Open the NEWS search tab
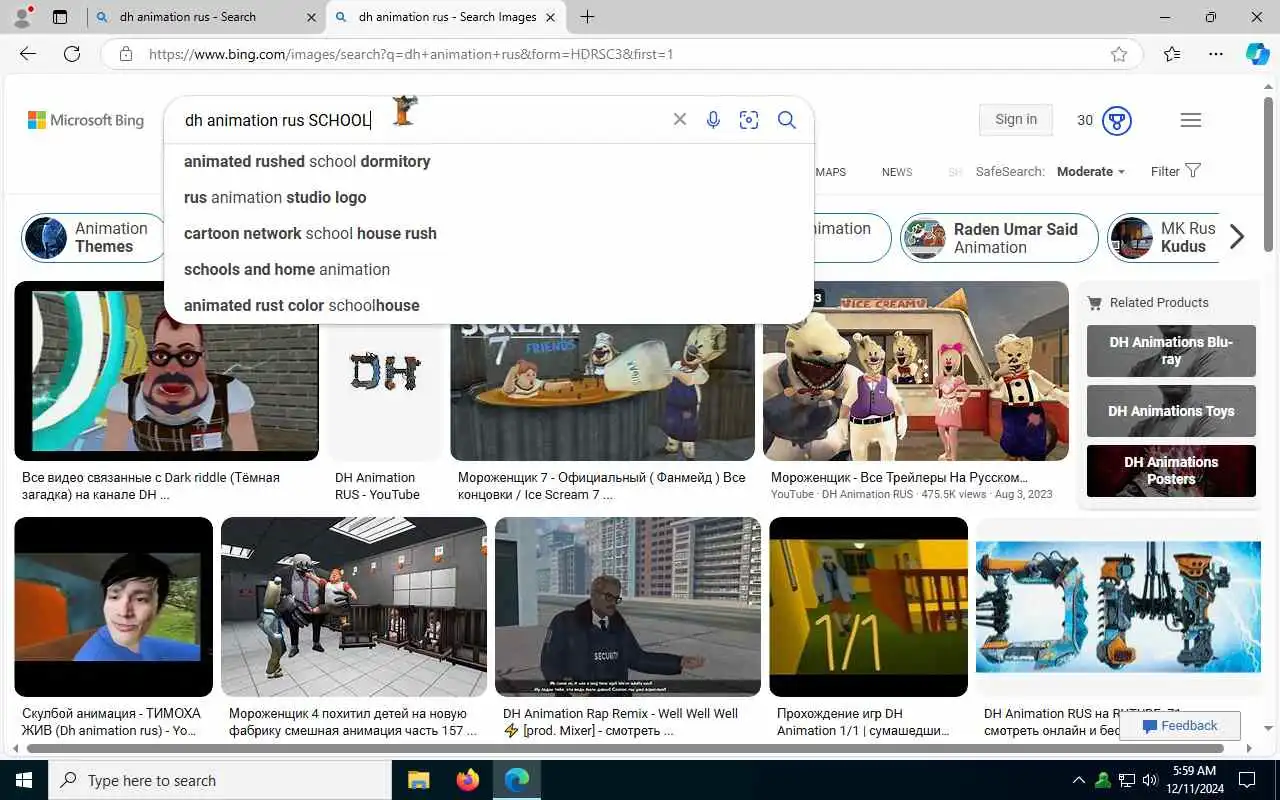Screen dimensions: 1280x800 pos(897,172)
